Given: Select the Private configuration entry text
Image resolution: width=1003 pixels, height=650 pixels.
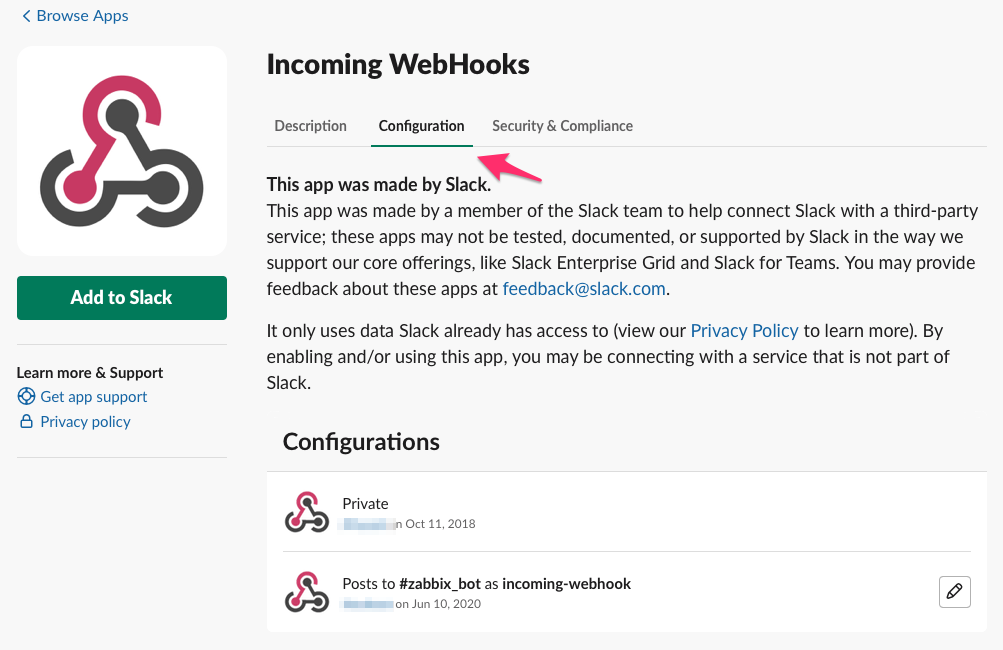Looking at the screenshot, I should click(x=365, y=503).
